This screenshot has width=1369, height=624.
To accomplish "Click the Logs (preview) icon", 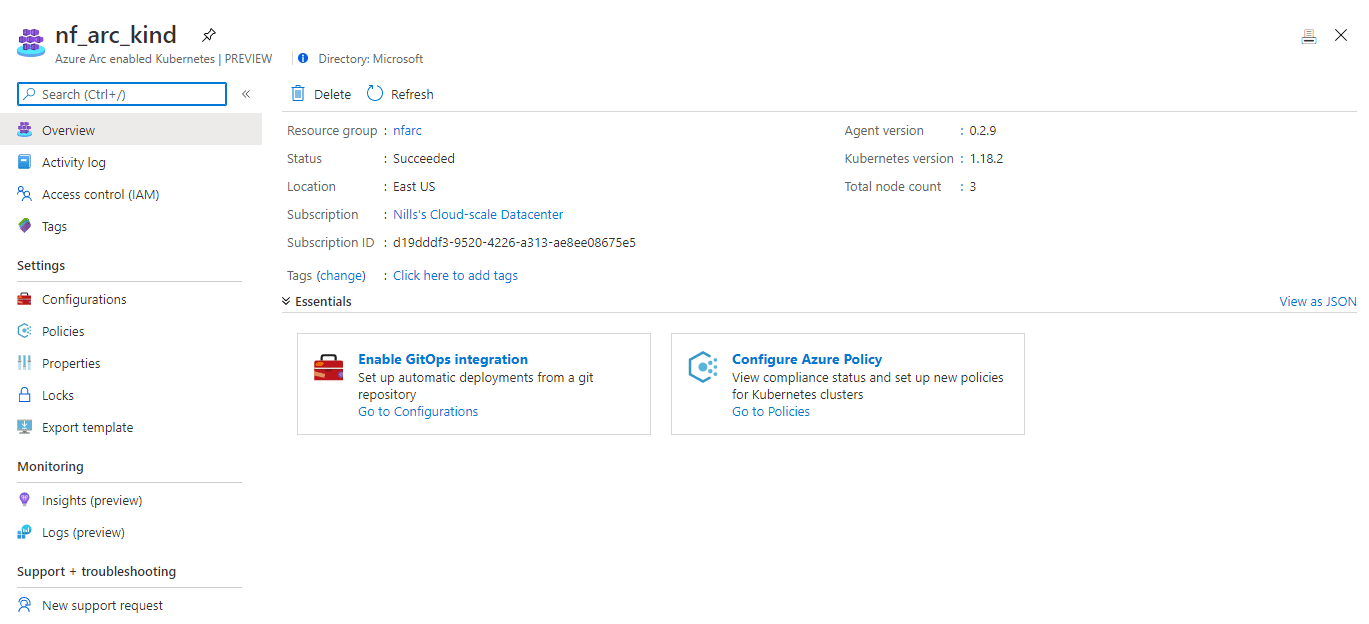I will (x=24, y=531).
